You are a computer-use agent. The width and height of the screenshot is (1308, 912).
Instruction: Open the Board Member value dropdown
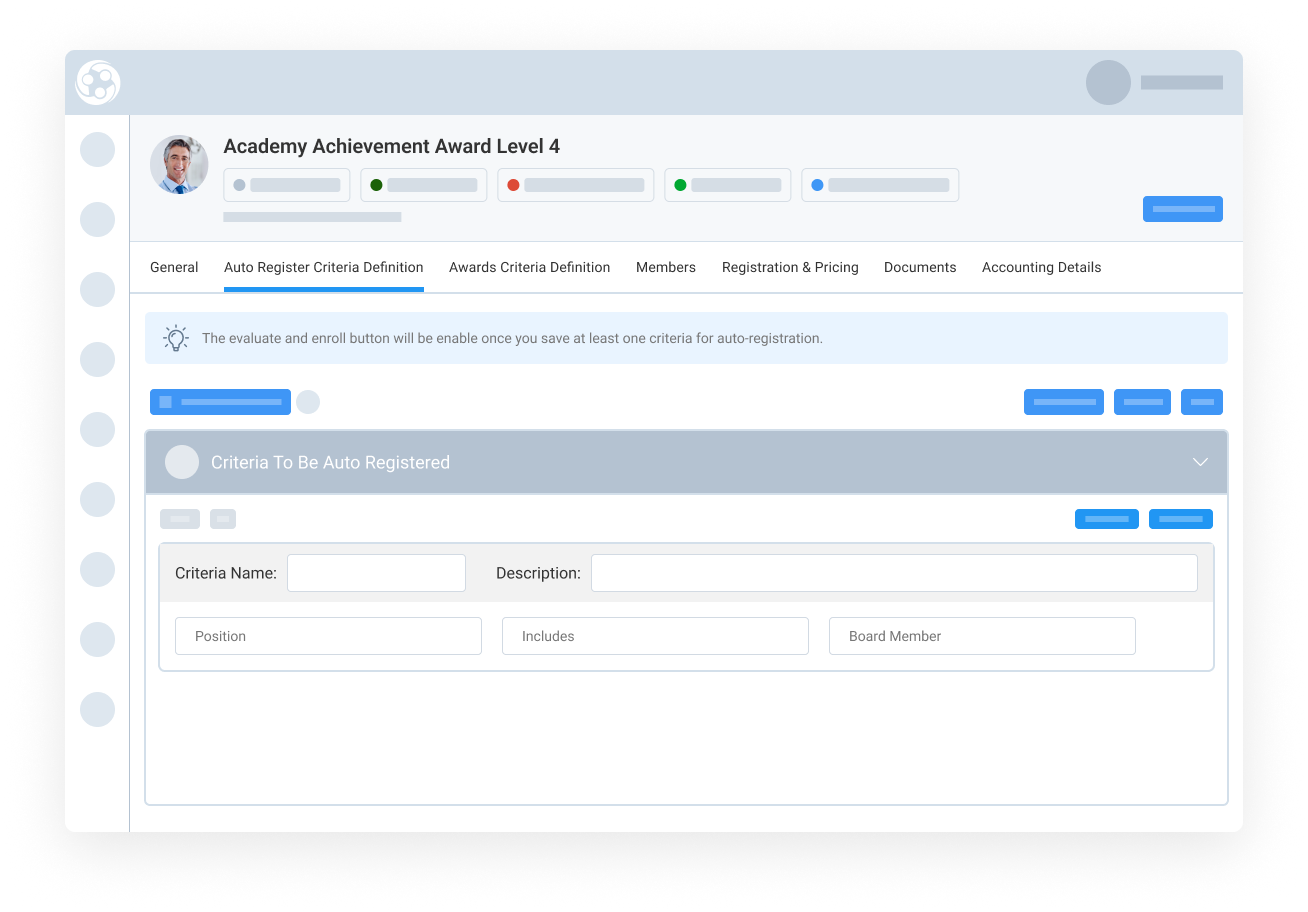pyautogui.click(x=982, y=636)
